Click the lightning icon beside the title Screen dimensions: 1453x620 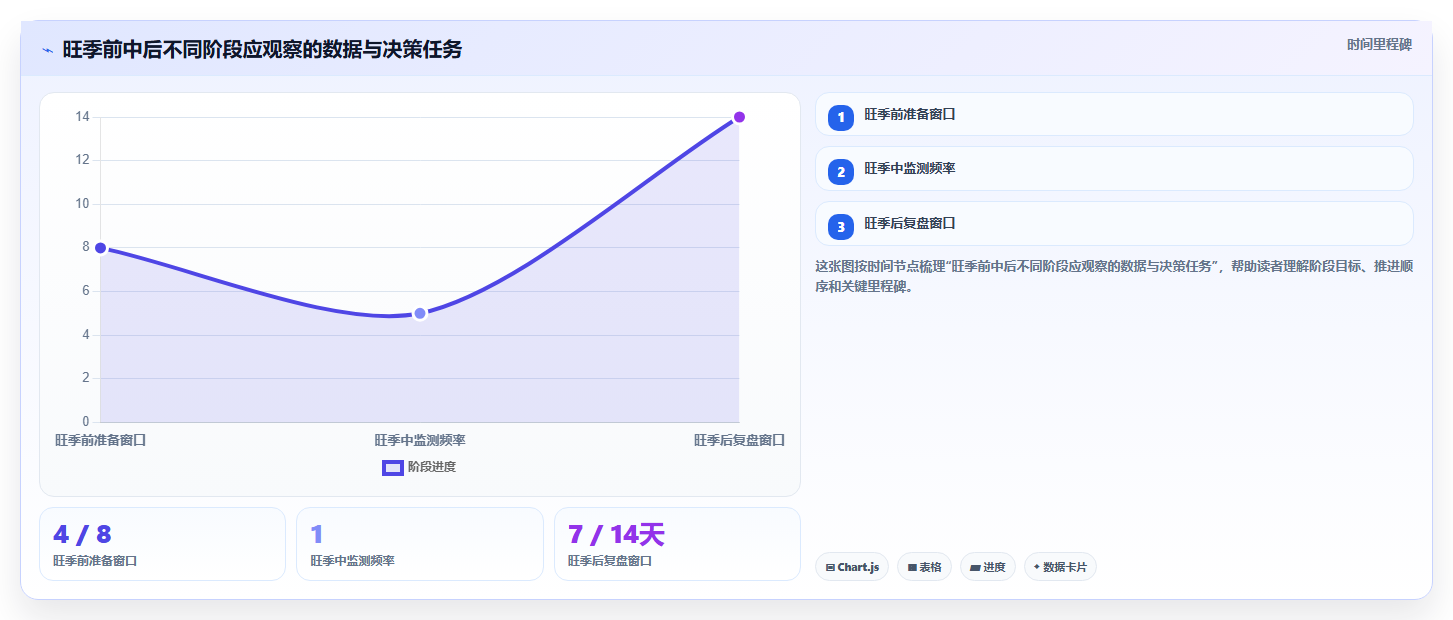(x=47, y=50)
